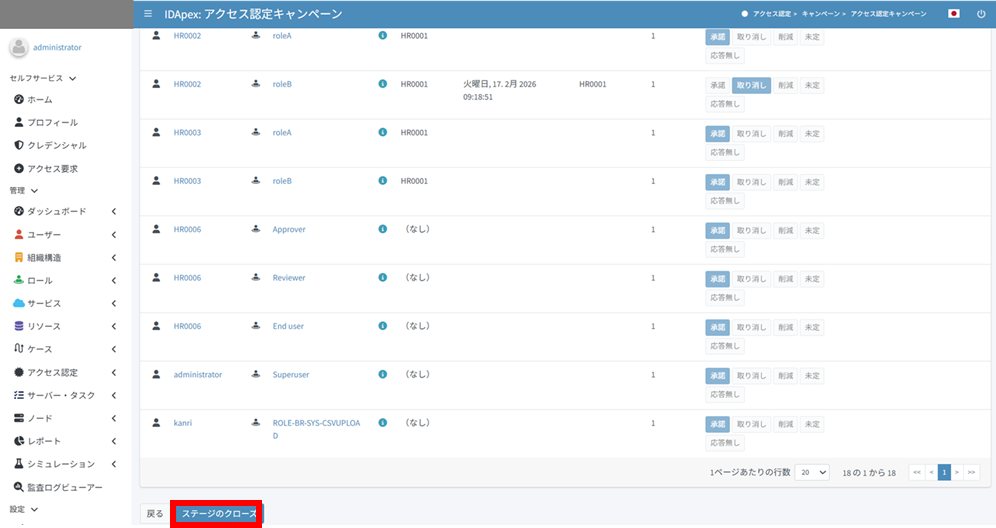The image size is (996, 528).
Task: Expand the サーバー・タスク submenu chevron
Action: [114, 395]
